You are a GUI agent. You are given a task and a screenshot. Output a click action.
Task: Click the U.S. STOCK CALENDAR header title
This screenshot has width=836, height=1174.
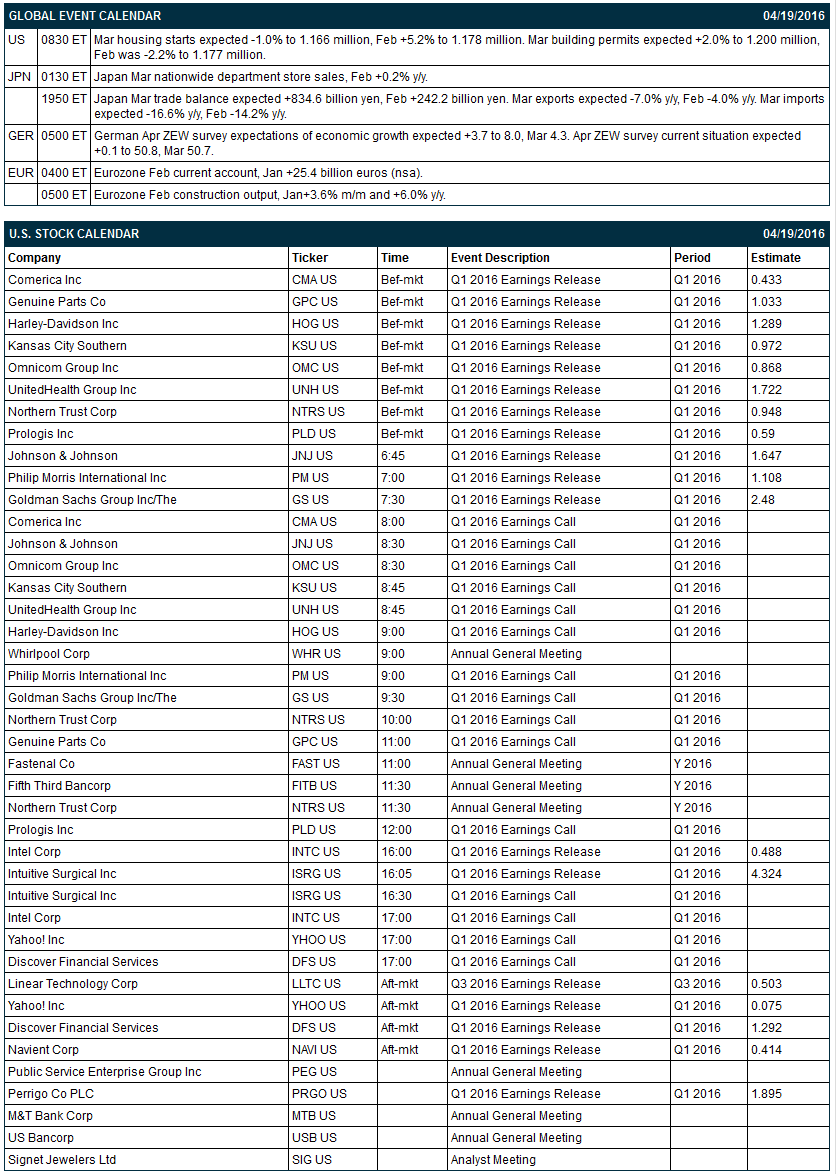[73, 234]
